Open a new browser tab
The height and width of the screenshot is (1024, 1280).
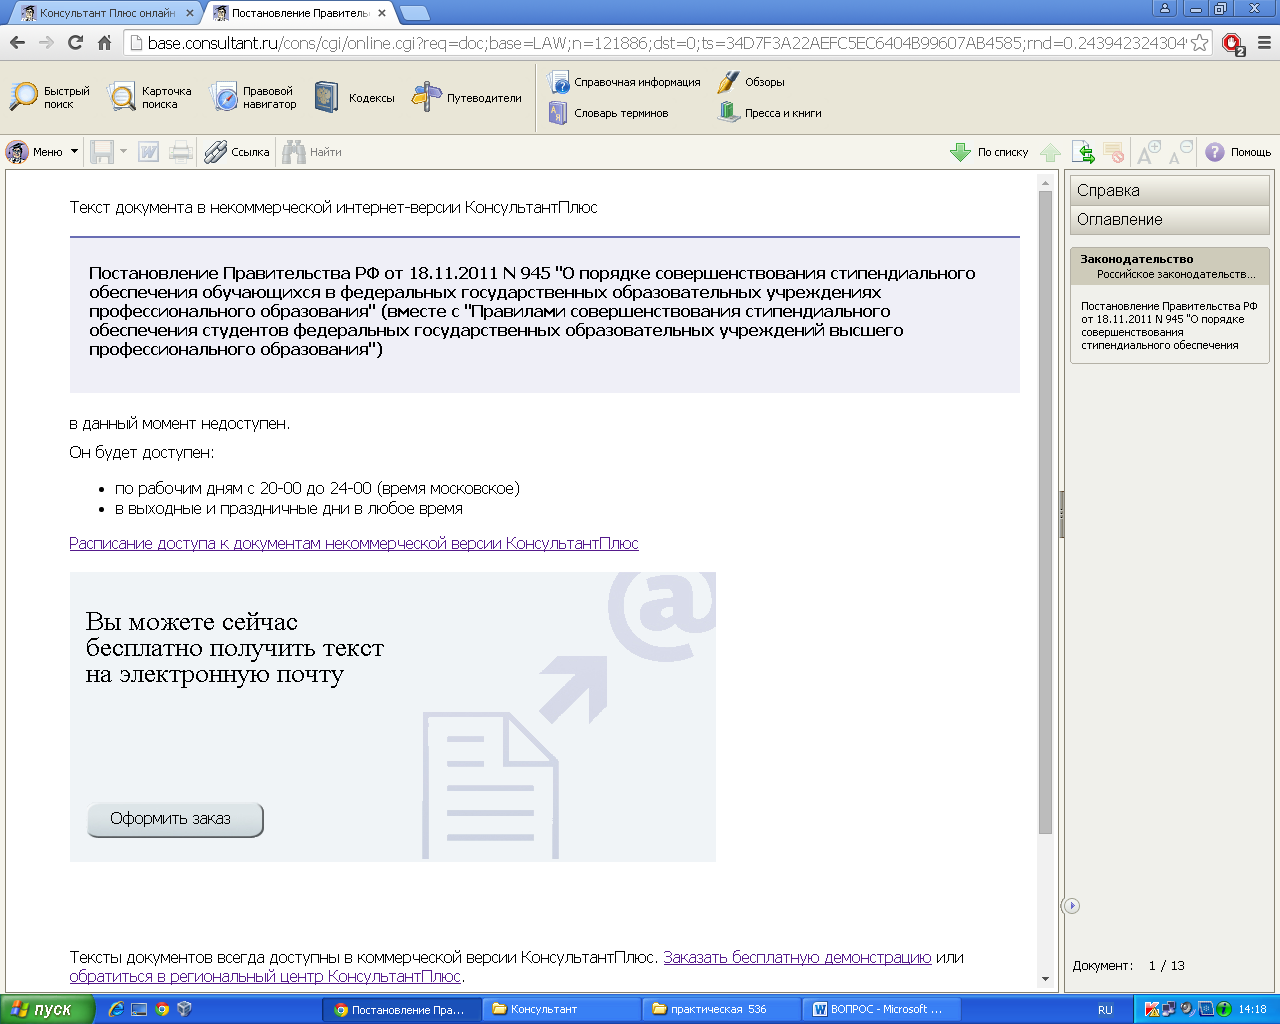point(415,13)
